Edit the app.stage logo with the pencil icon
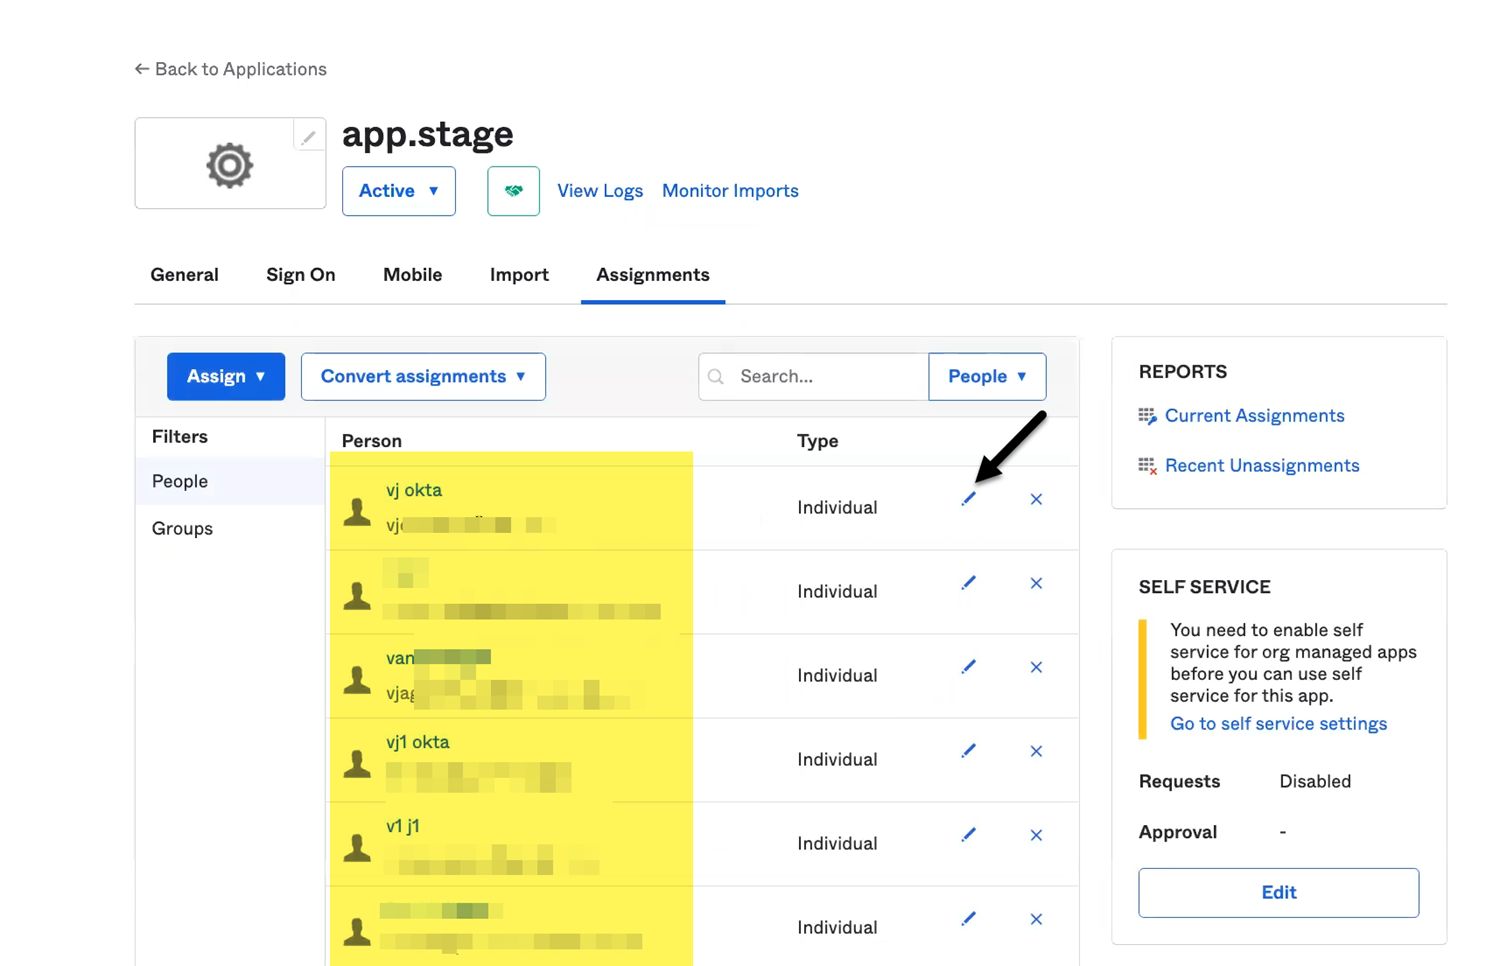This screenshot has height=966, width=1500. (x=309, y=137)
